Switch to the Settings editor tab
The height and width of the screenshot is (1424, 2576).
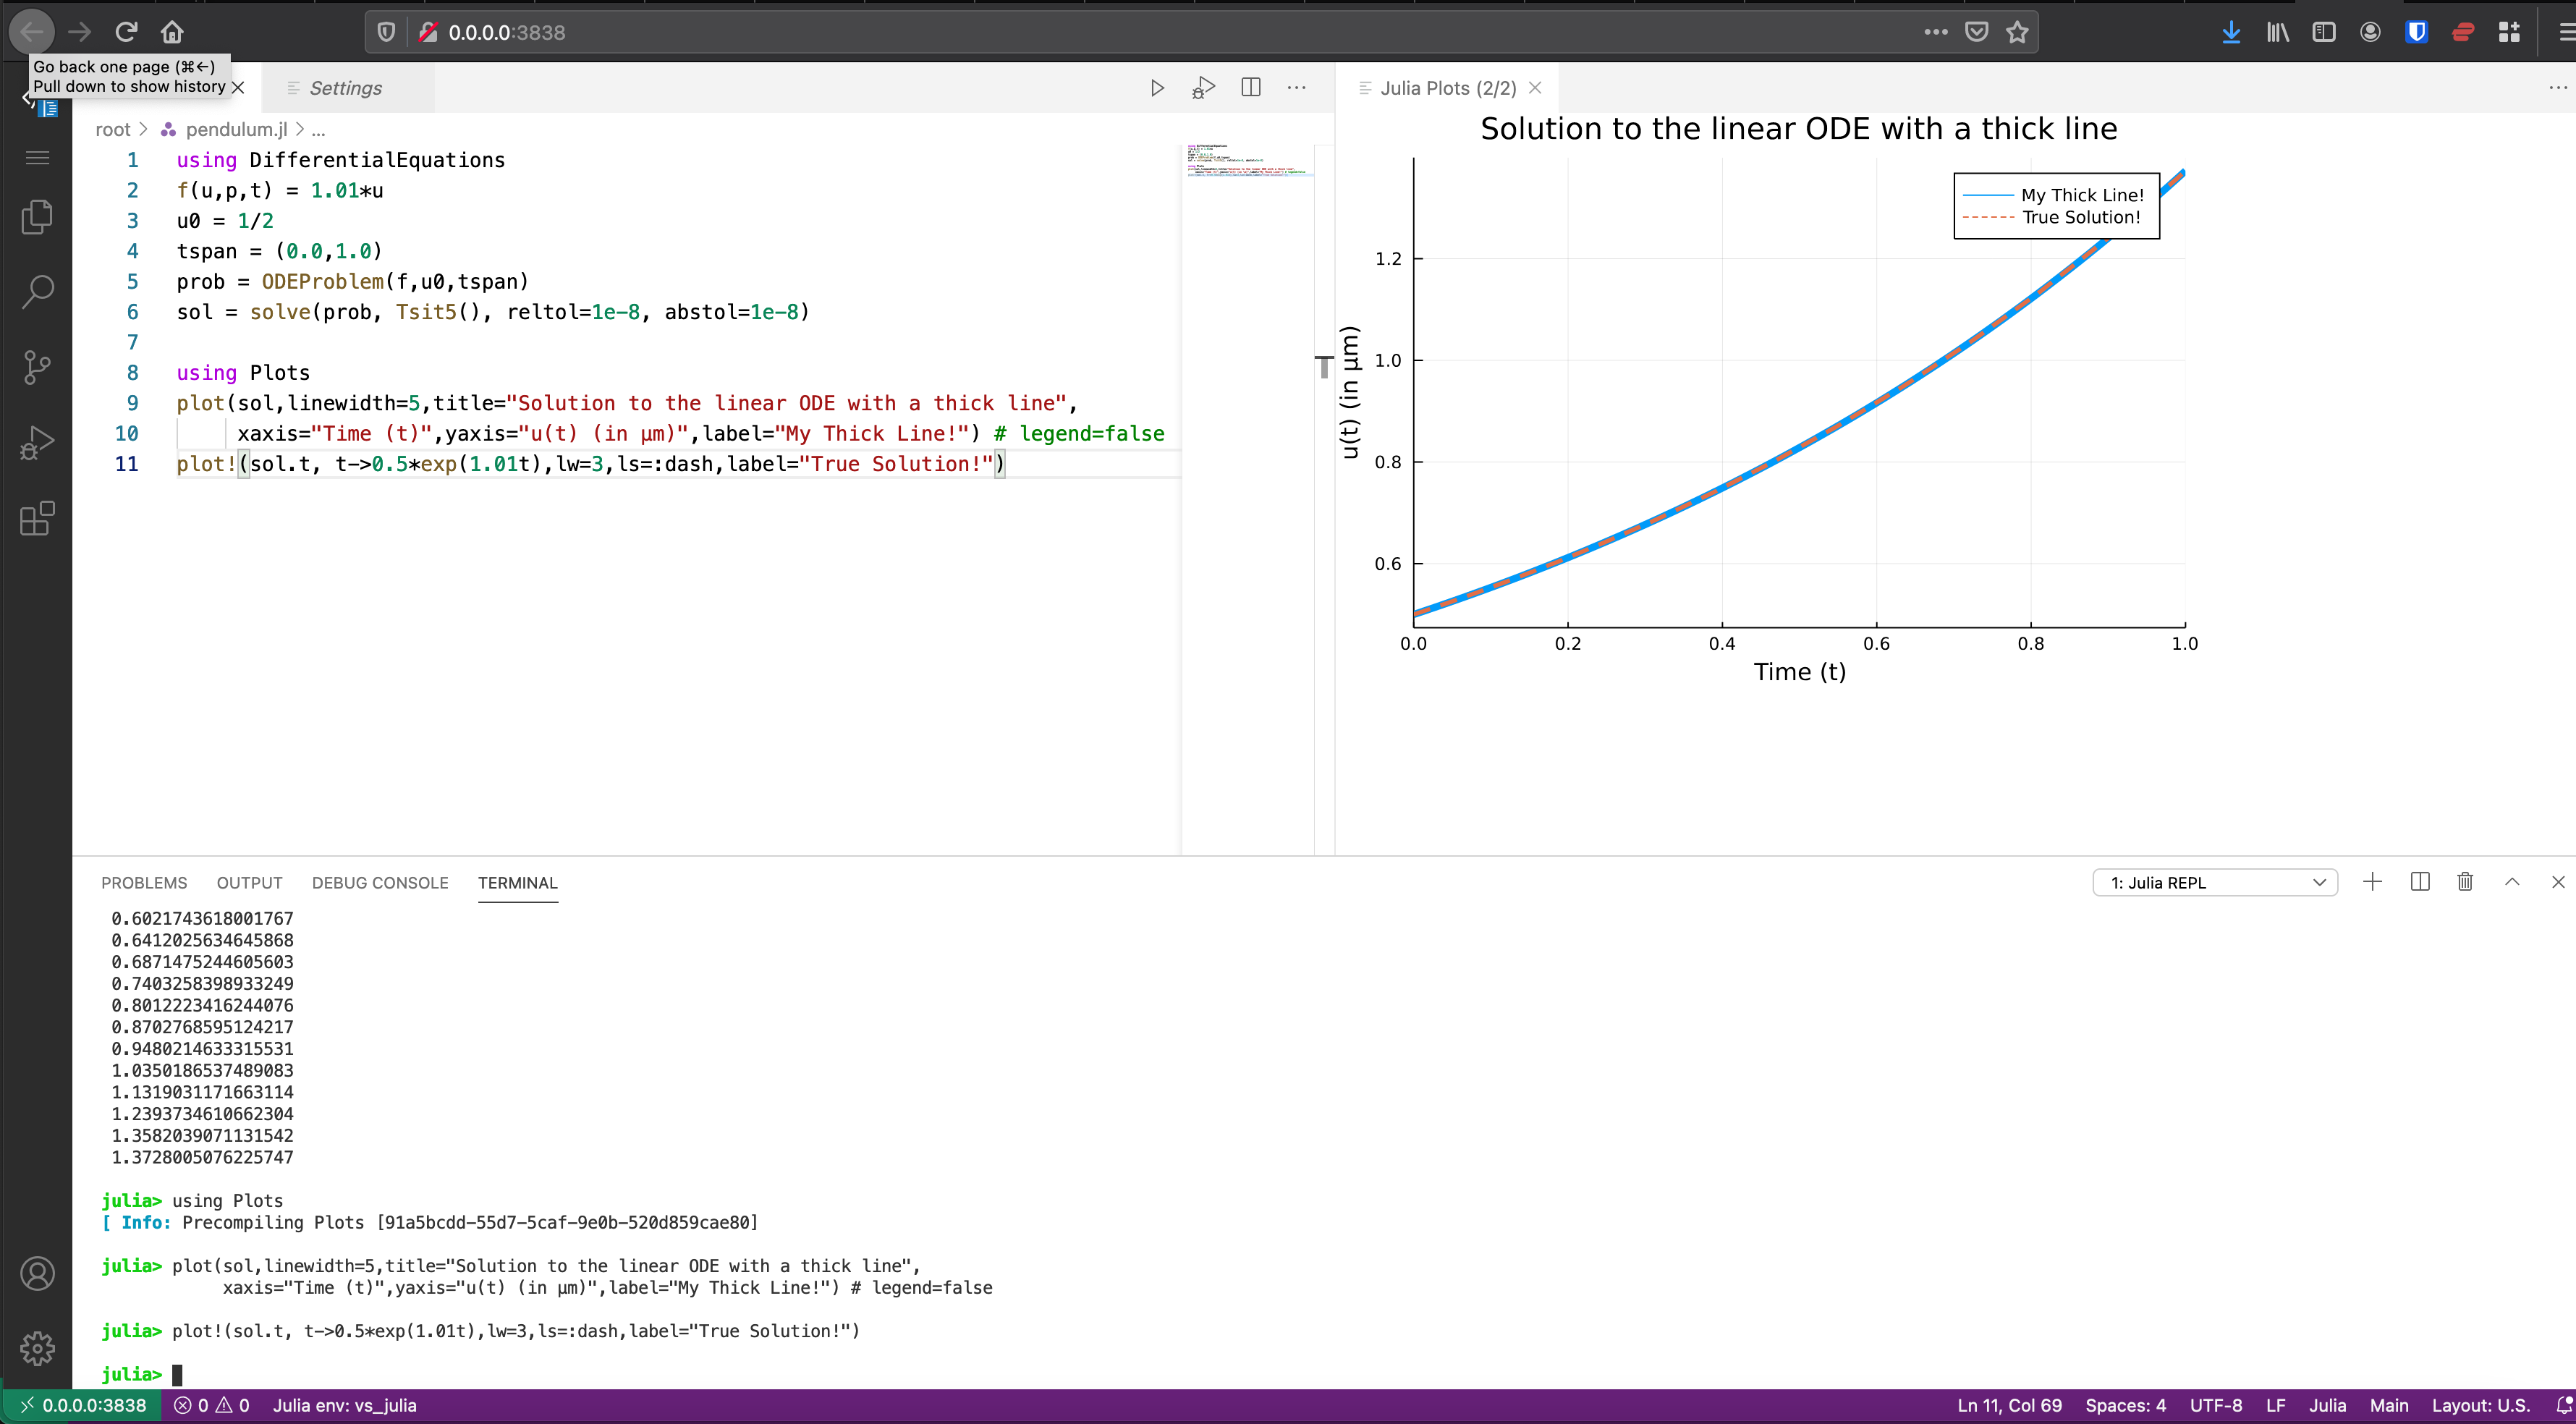[345, 88]
